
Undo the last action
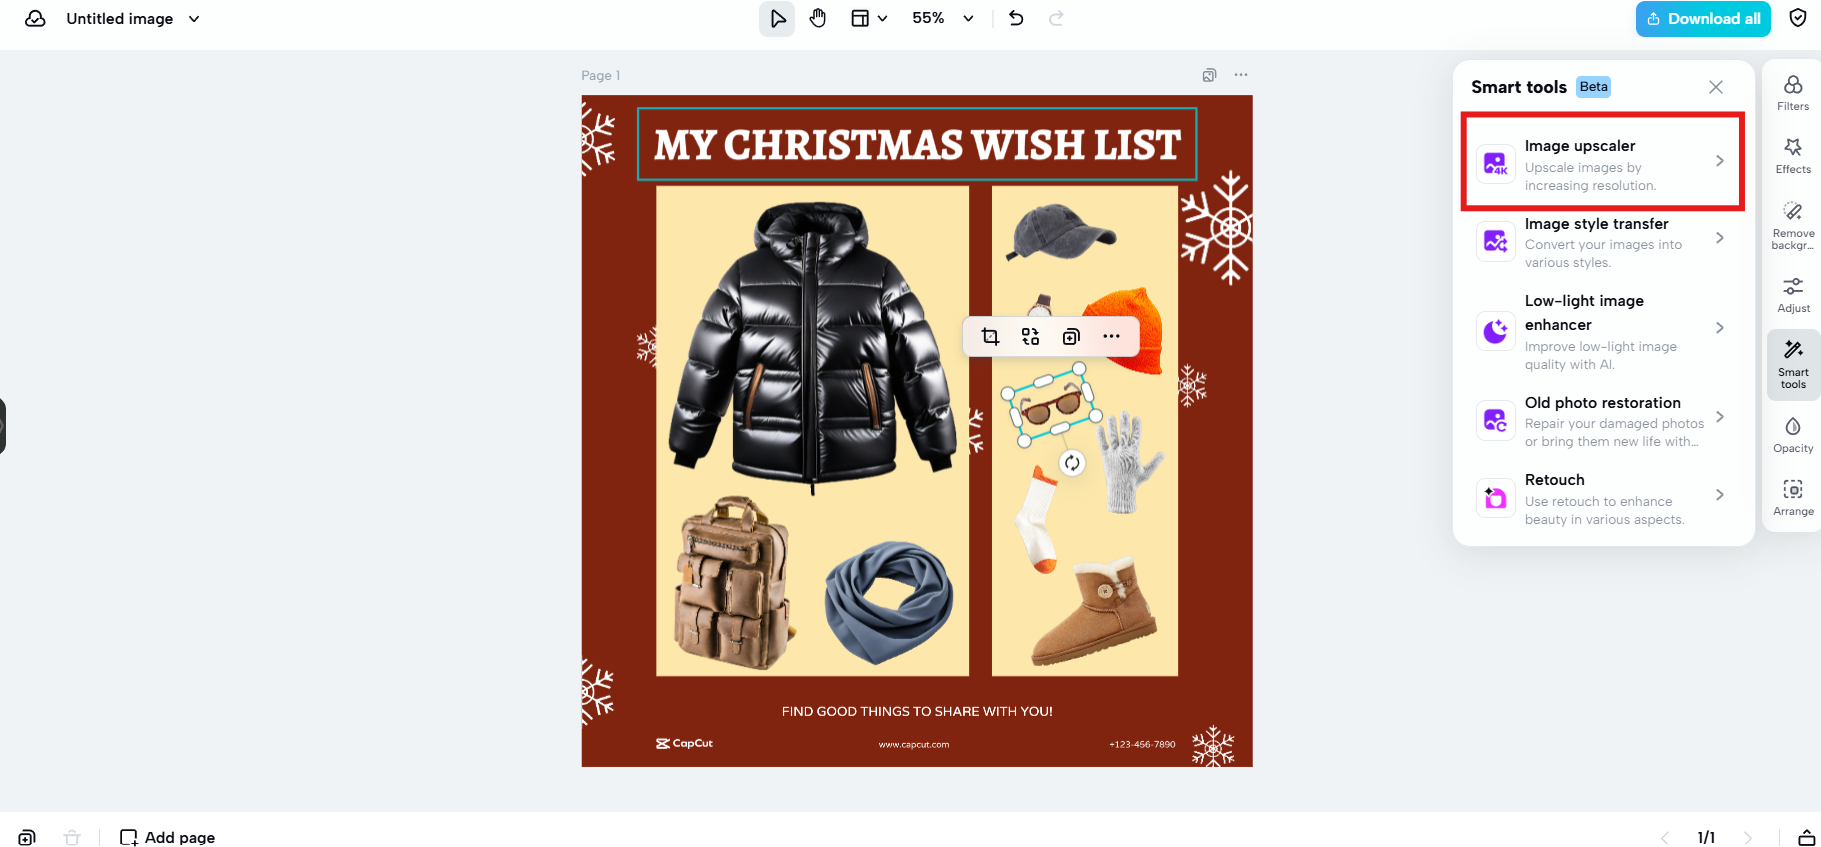pyautogui.click(x=1016, y=18)
